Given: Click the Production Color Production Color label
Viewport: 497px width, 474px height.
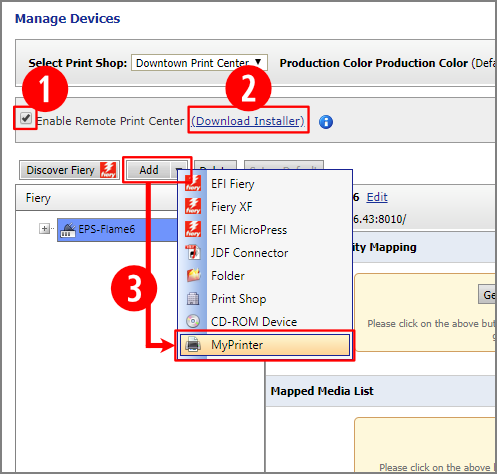Looking at the screenshot, I should 374,63.
